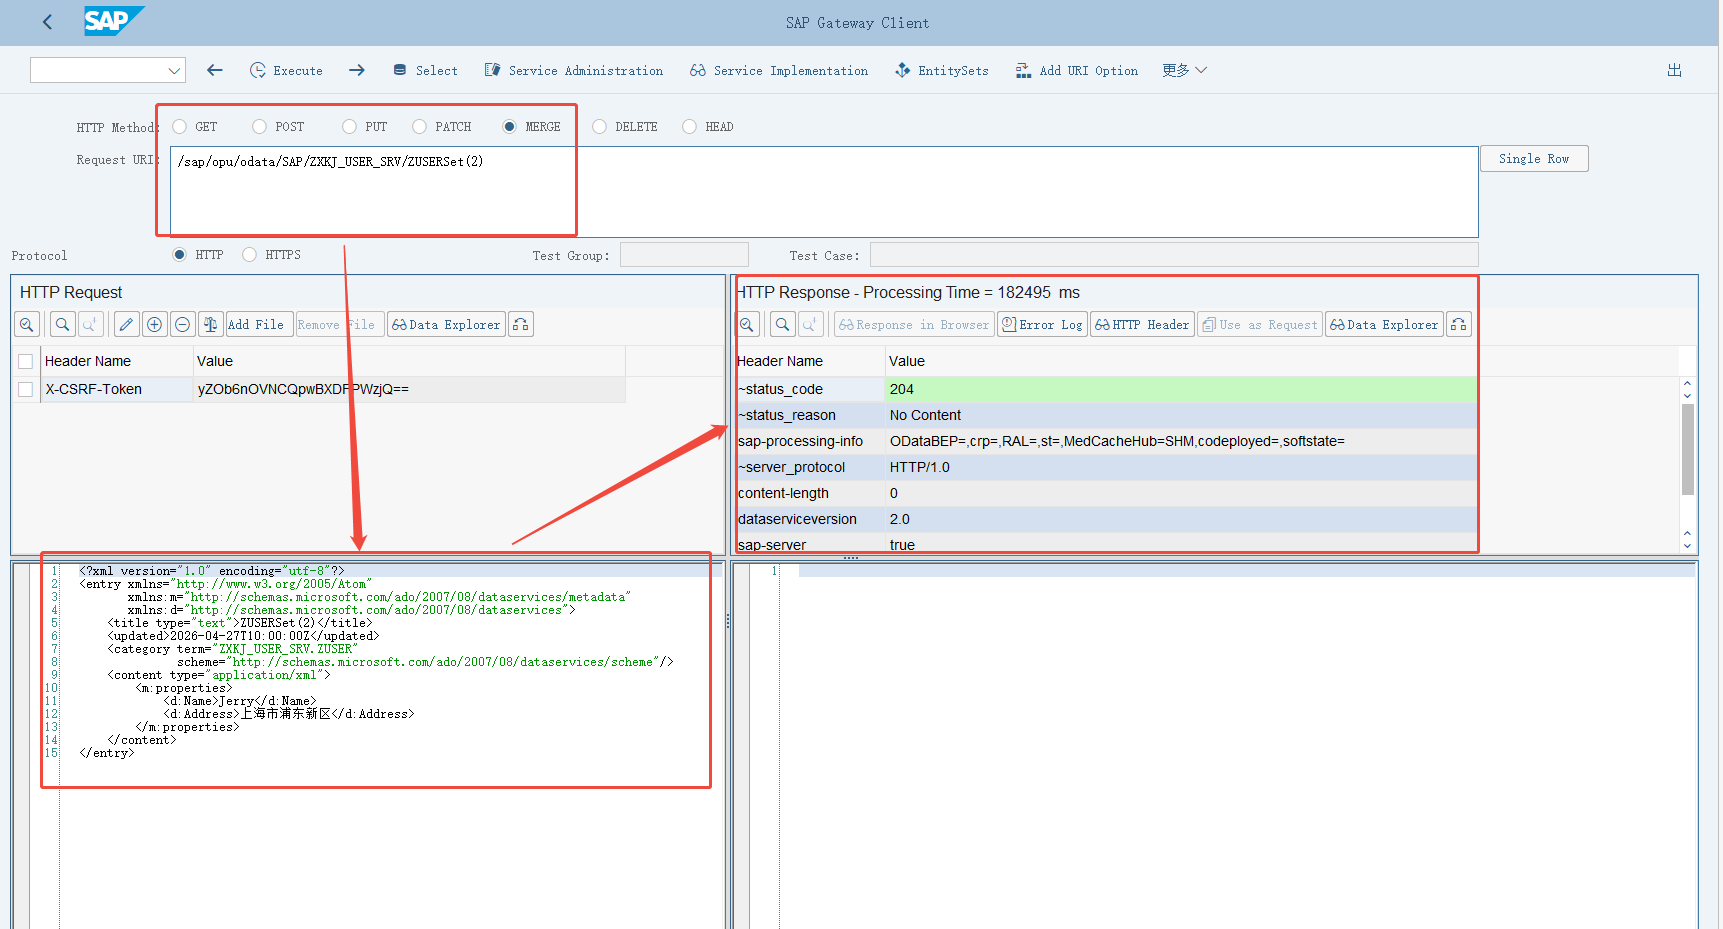The width and height of the screenshot is (1723, 929).
Task: Select the MERGE HTTP method
Action: coord(510,126)
